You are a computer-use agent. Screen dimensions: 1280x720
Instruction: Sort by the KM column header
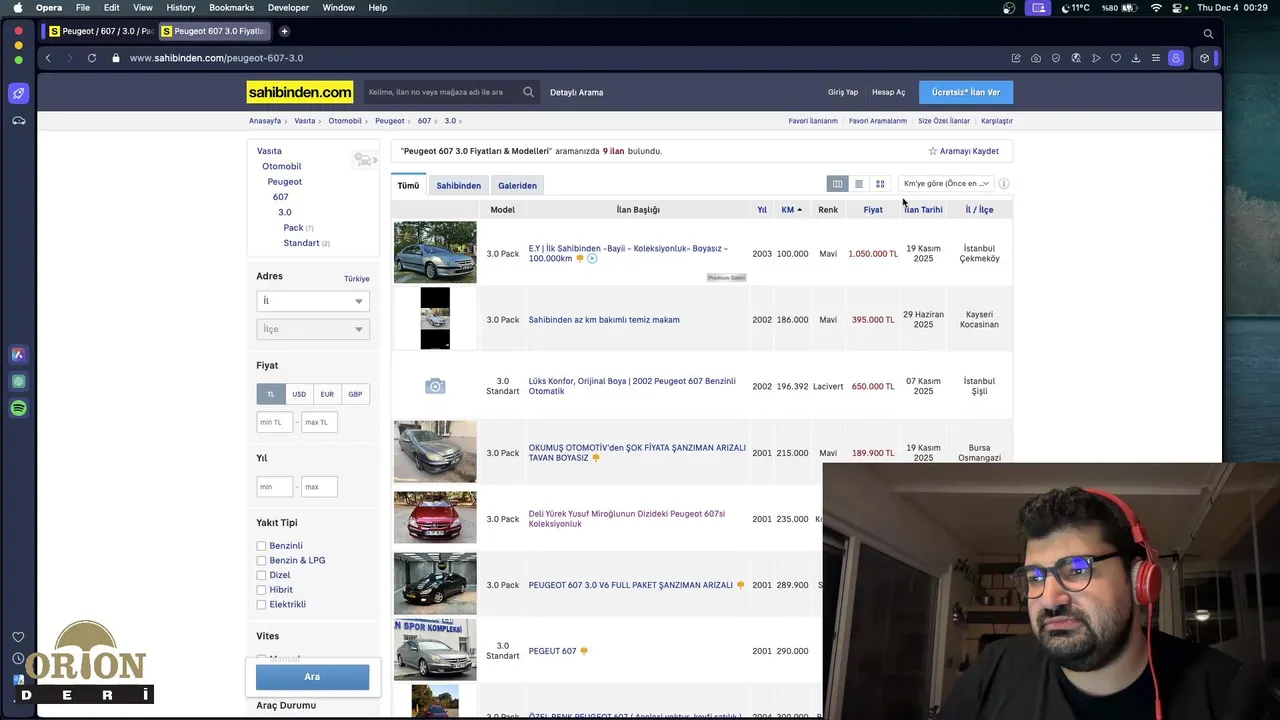pos(791,210)
